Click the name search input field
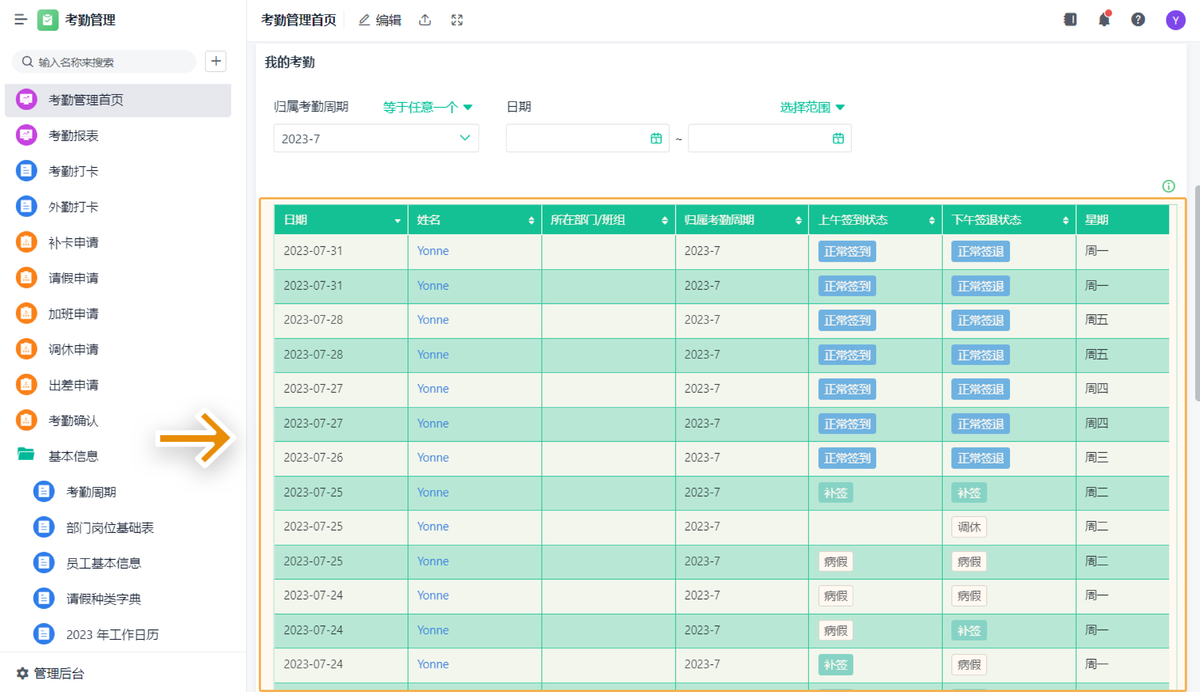The width and height of the screenshot is (1200, 692). coord(110,62)
